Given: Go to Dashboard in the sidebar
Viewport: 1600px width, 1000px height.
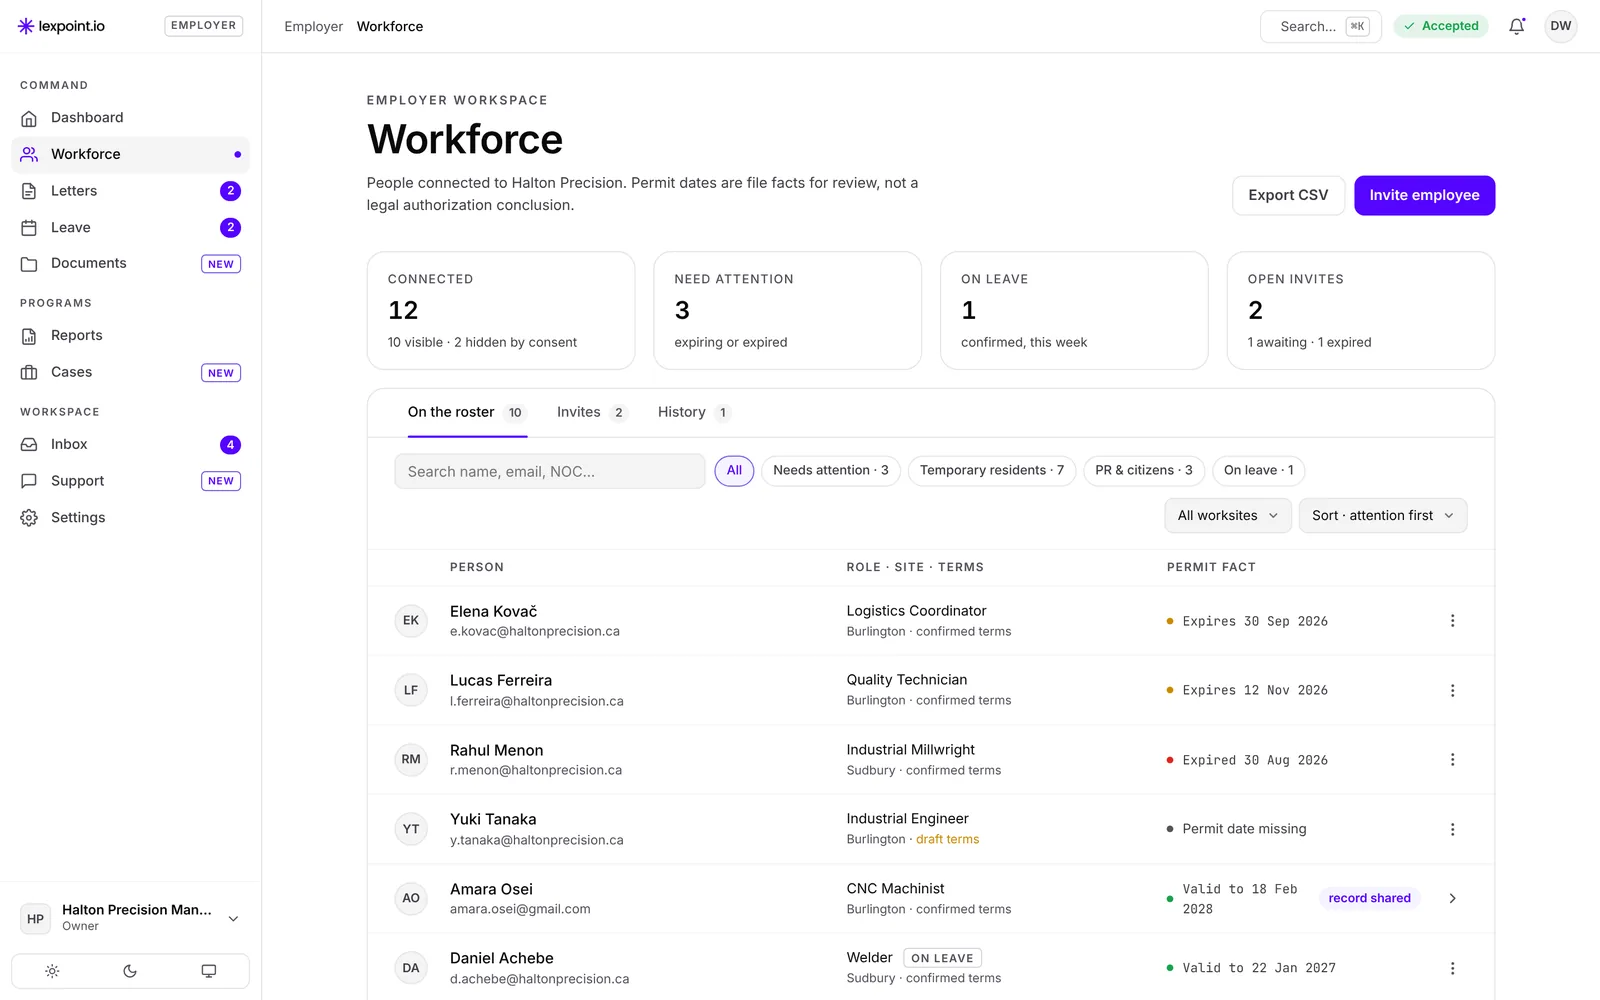Looking at the screenshot, I should pos(130,118).
